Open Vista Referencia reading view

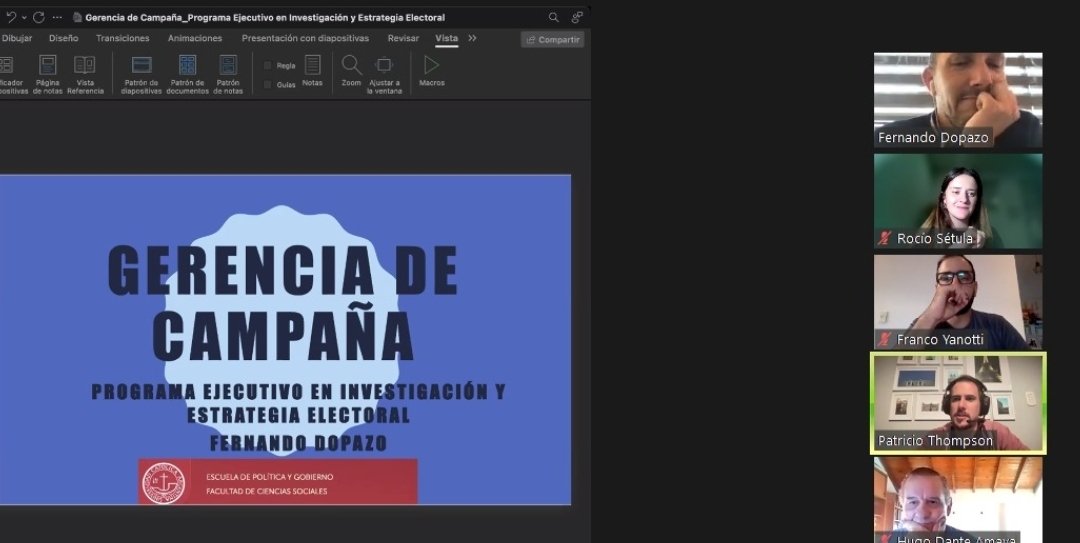tap(85, 74)
